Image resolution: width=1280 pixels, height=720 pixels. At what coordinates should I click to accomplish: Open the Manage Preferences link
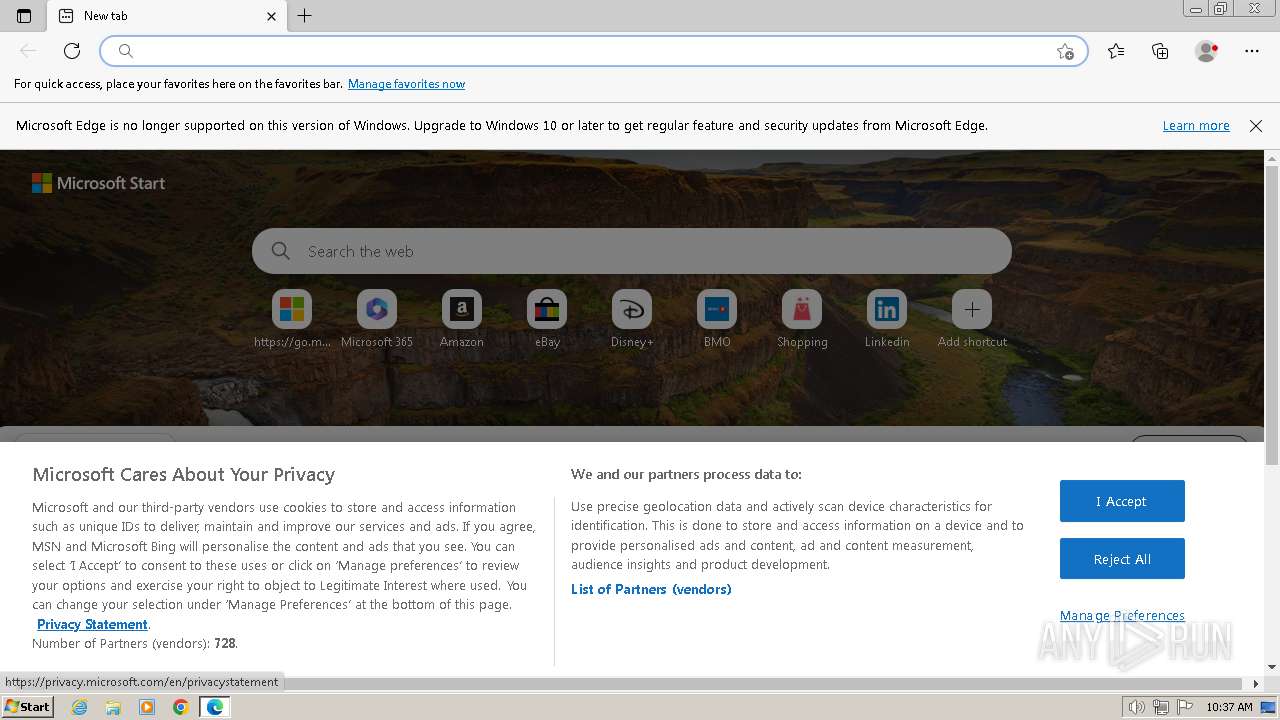(x=1122, y=615)
